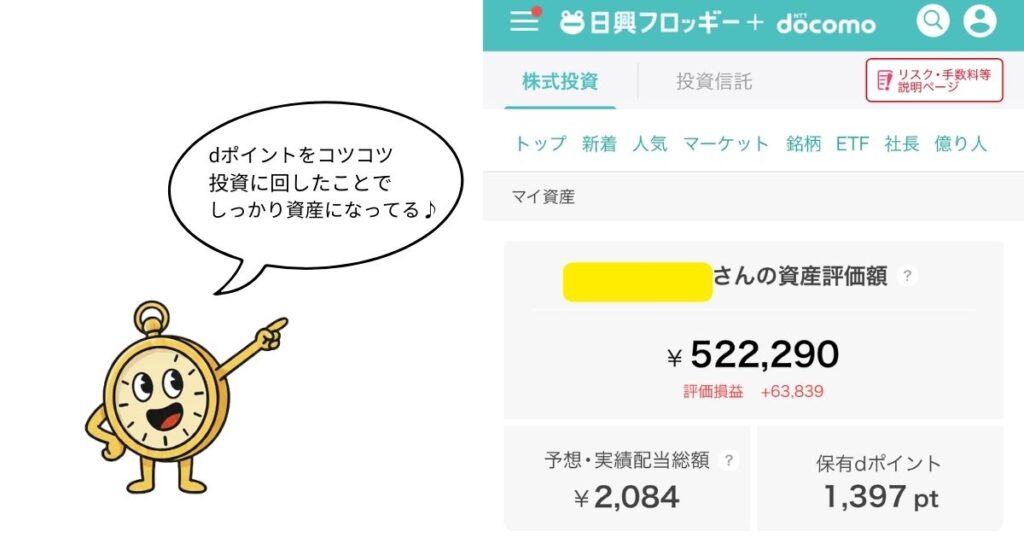Switch to the 株式投資 tab
This screenshot has width=1024, height=538.
click(x=560, y=82)
